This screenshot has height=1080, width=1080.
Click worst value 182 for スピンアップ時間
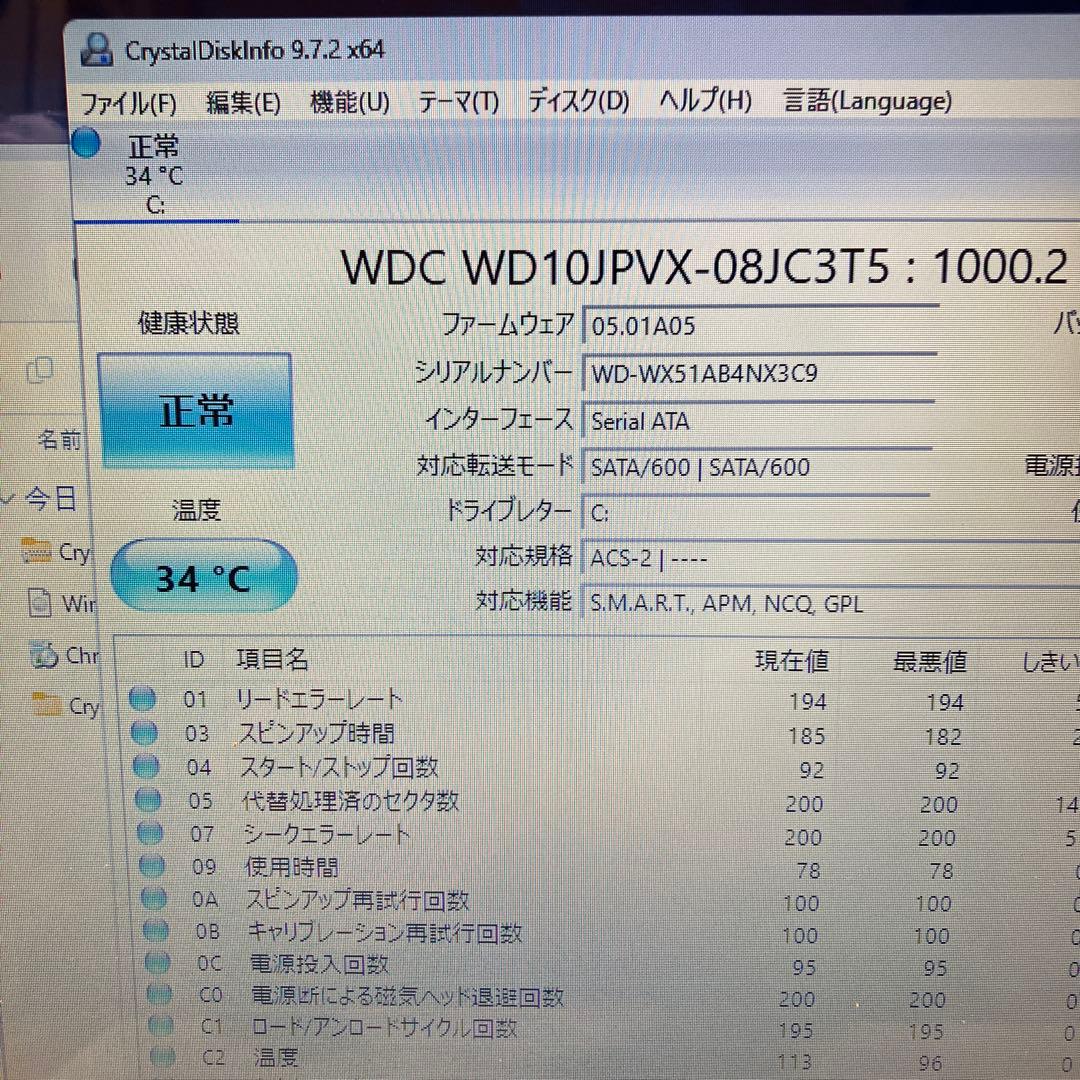(x=943, y=736)
